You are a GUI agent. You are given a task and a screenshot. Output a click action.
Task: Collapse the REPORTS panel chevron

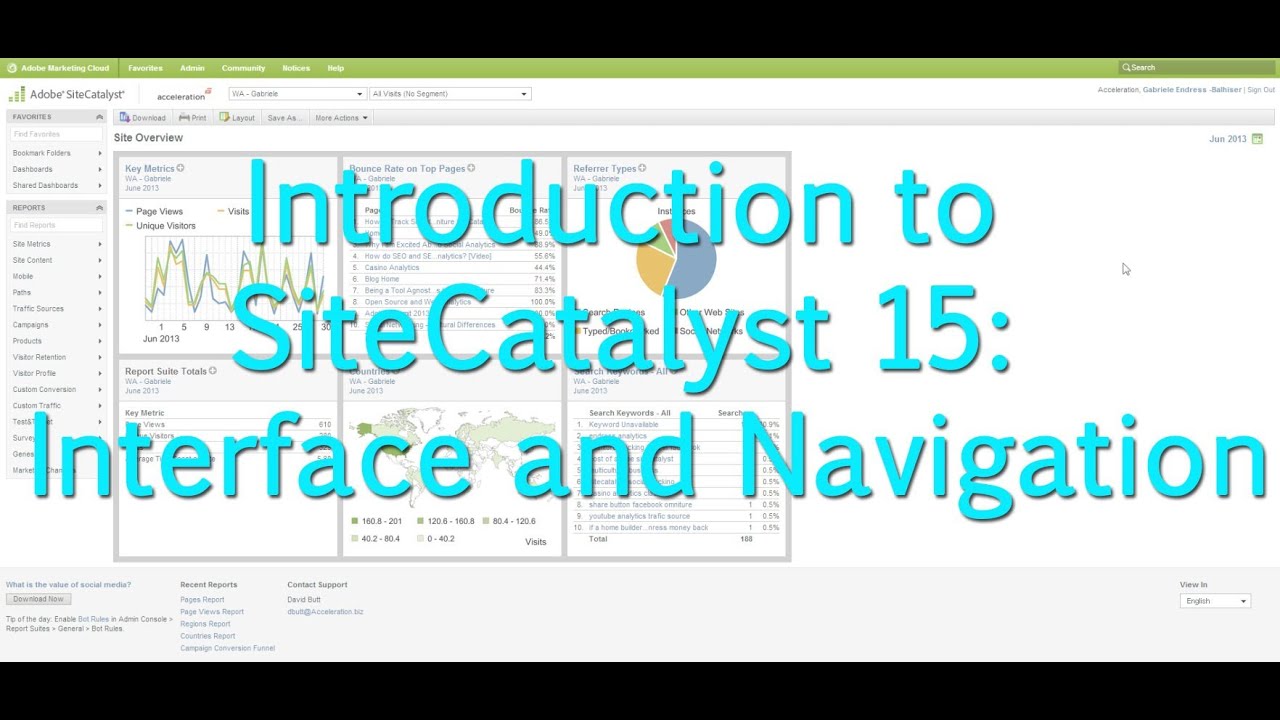coord(99,208)
